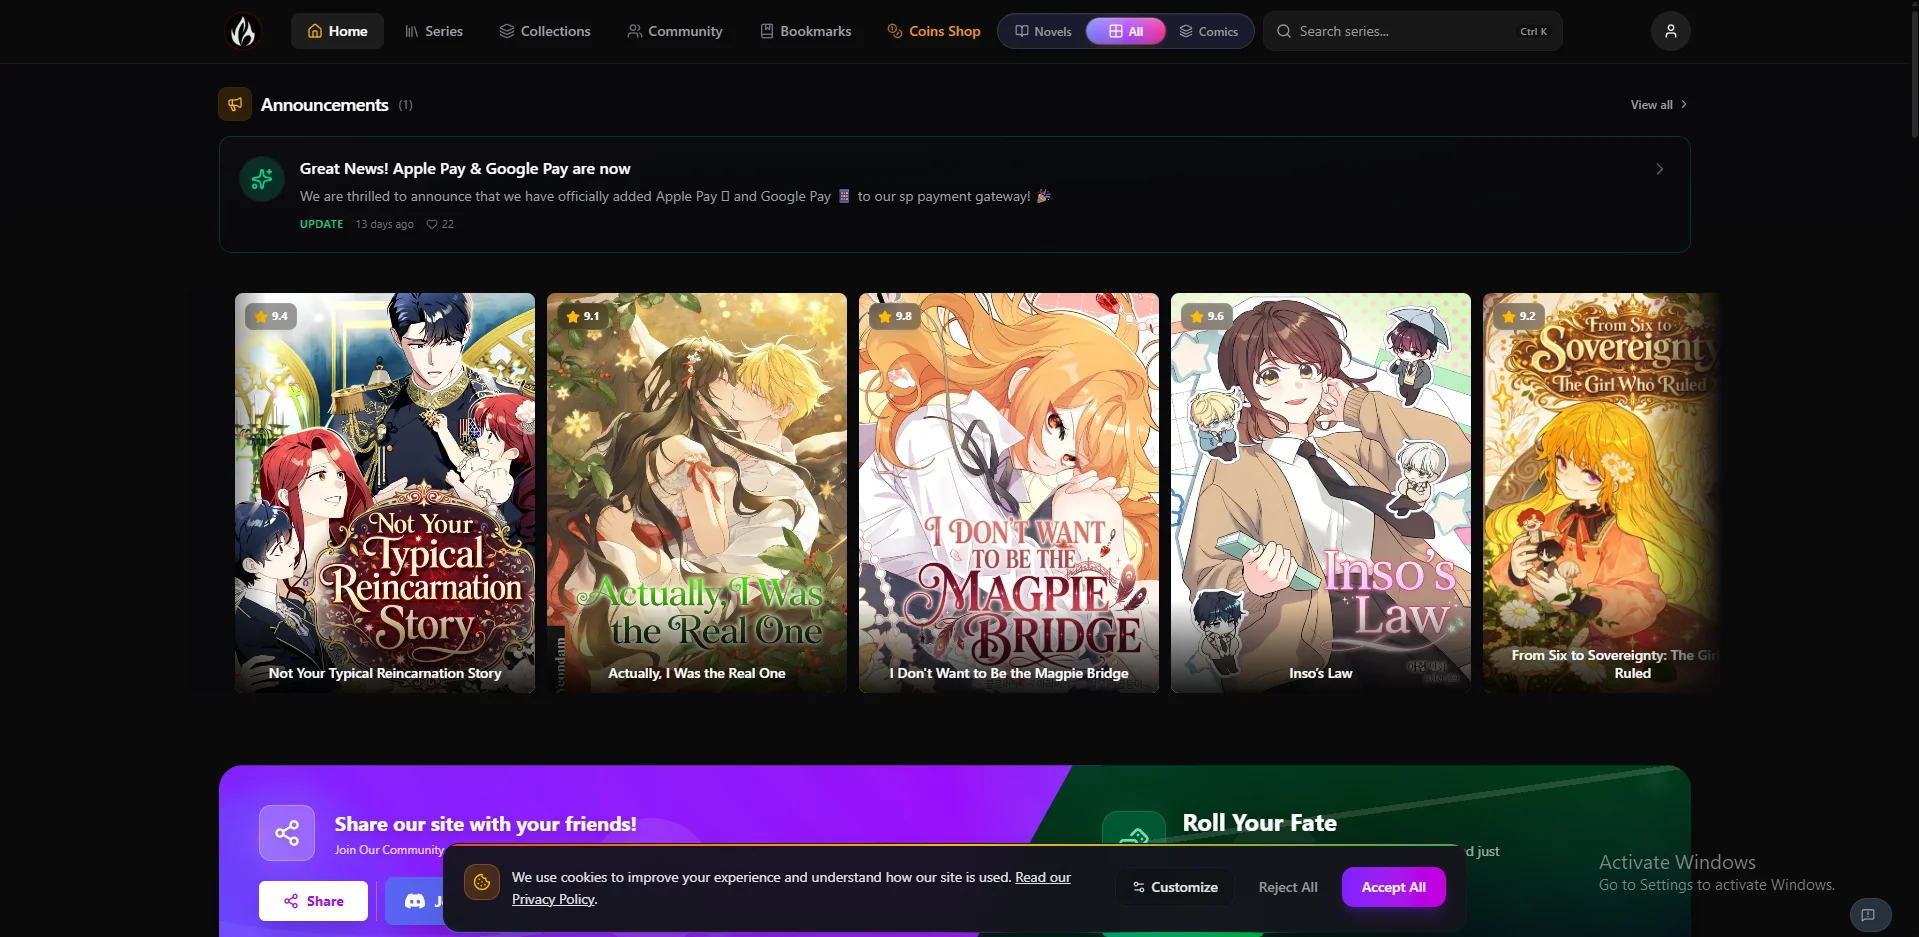Click the View all announcements link
The width and height of the screenshot is (1919, 937).
pyautogui.click(x=1658, y=104)
